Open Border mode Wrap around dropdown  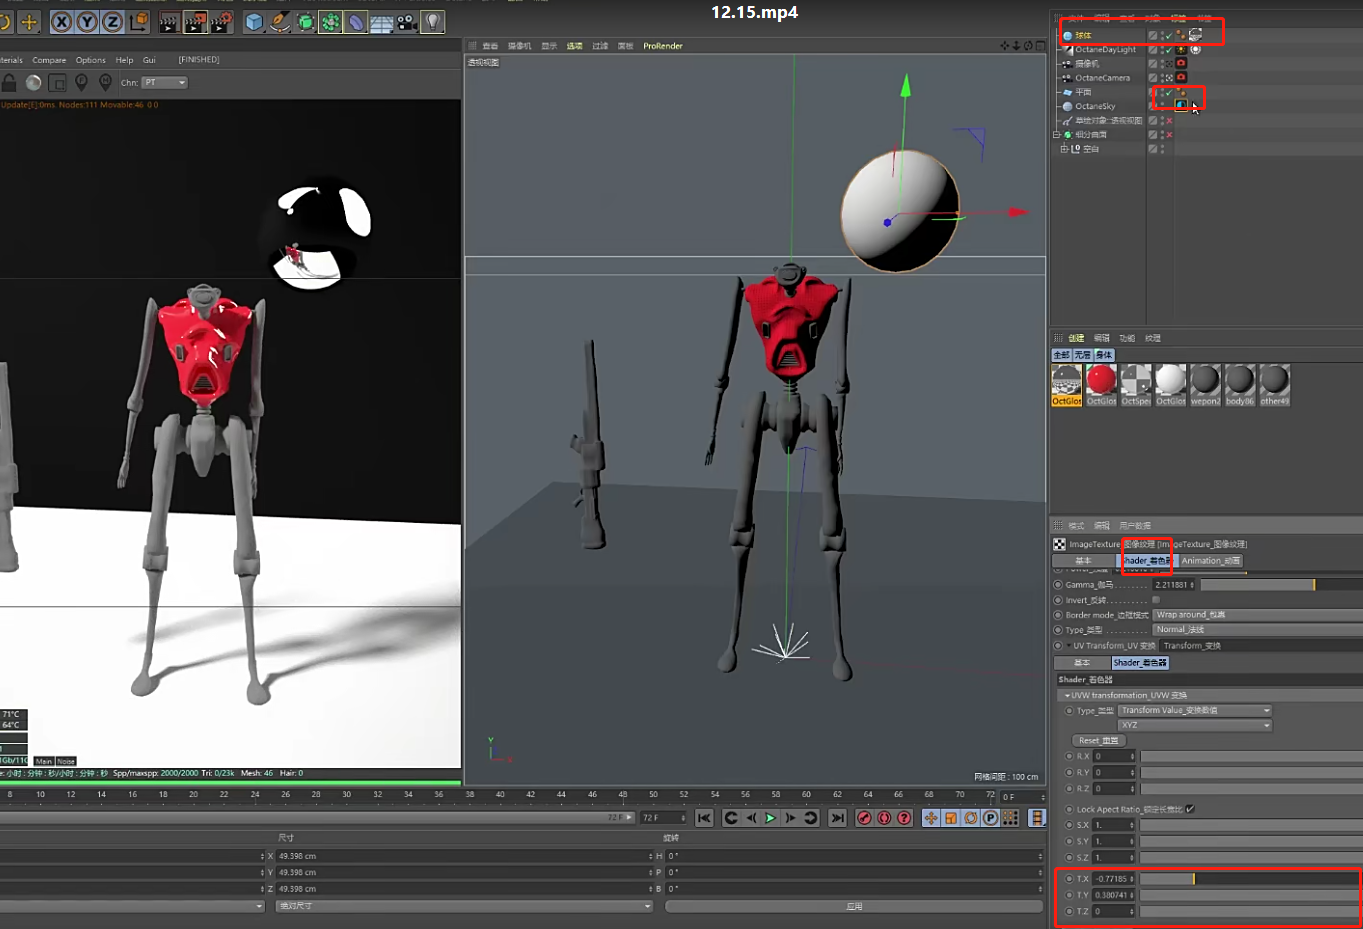pos(1257,615)
